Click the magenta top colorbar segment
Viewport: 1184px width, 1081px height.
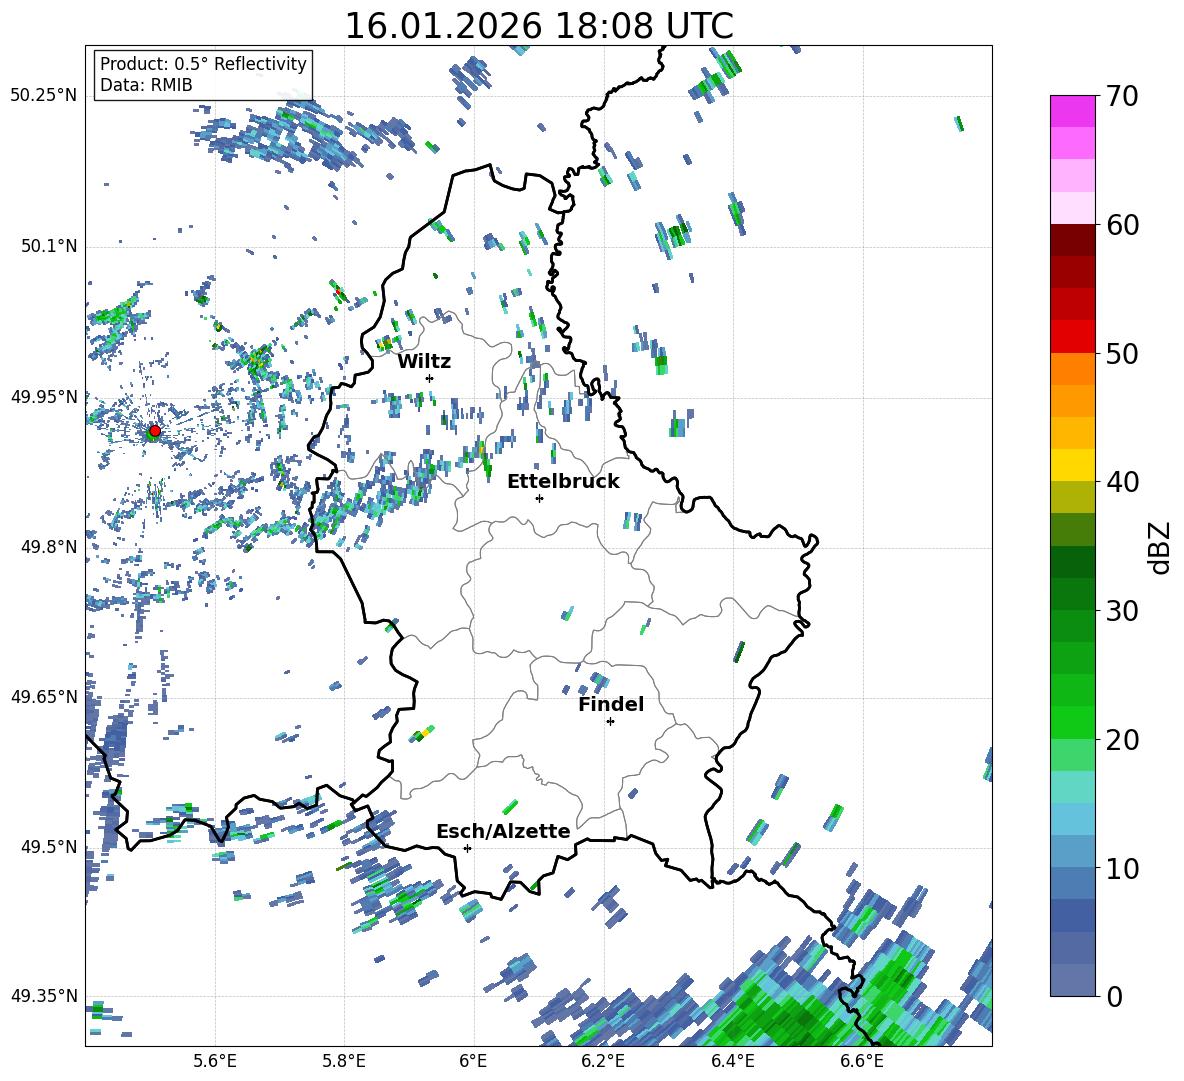tap(1072, 111)
